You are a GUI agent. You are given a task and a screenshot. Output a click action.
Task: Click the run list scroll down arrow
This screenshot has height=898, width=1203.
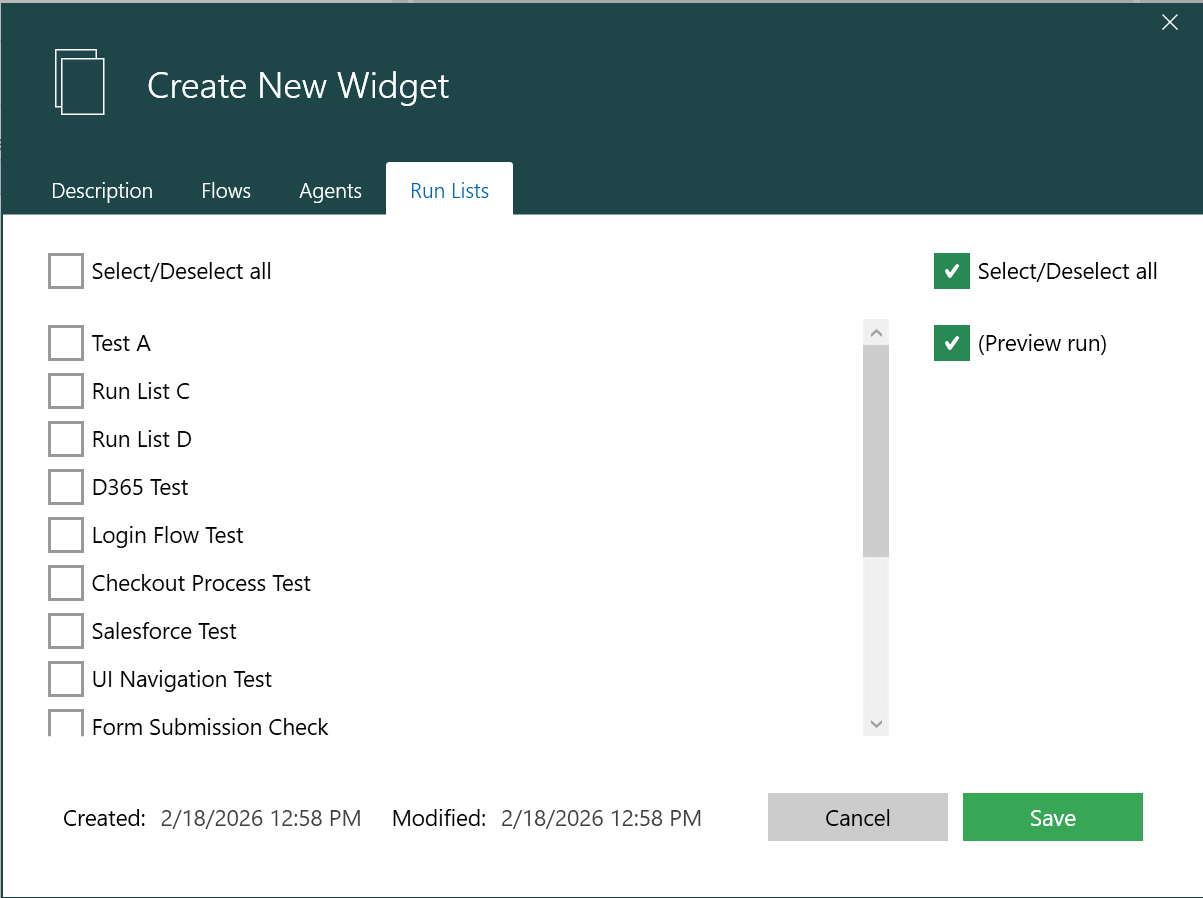coord(876,723)
